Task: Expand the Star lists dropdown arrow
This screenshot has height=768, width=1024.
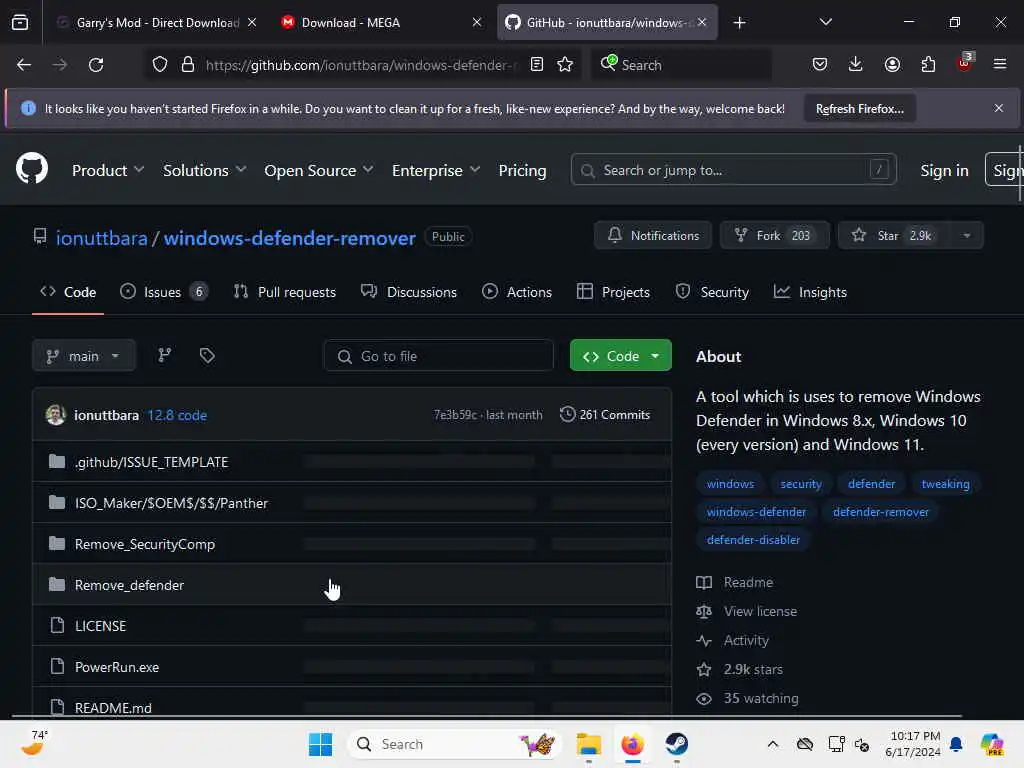Action: point(967,235)
